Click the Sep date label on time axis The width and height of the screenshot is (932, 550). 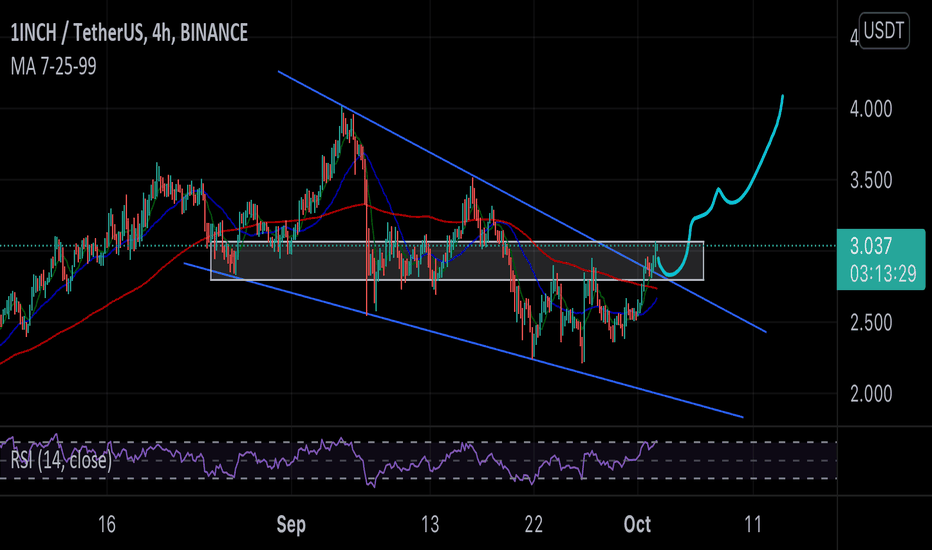tap(291, 524)
